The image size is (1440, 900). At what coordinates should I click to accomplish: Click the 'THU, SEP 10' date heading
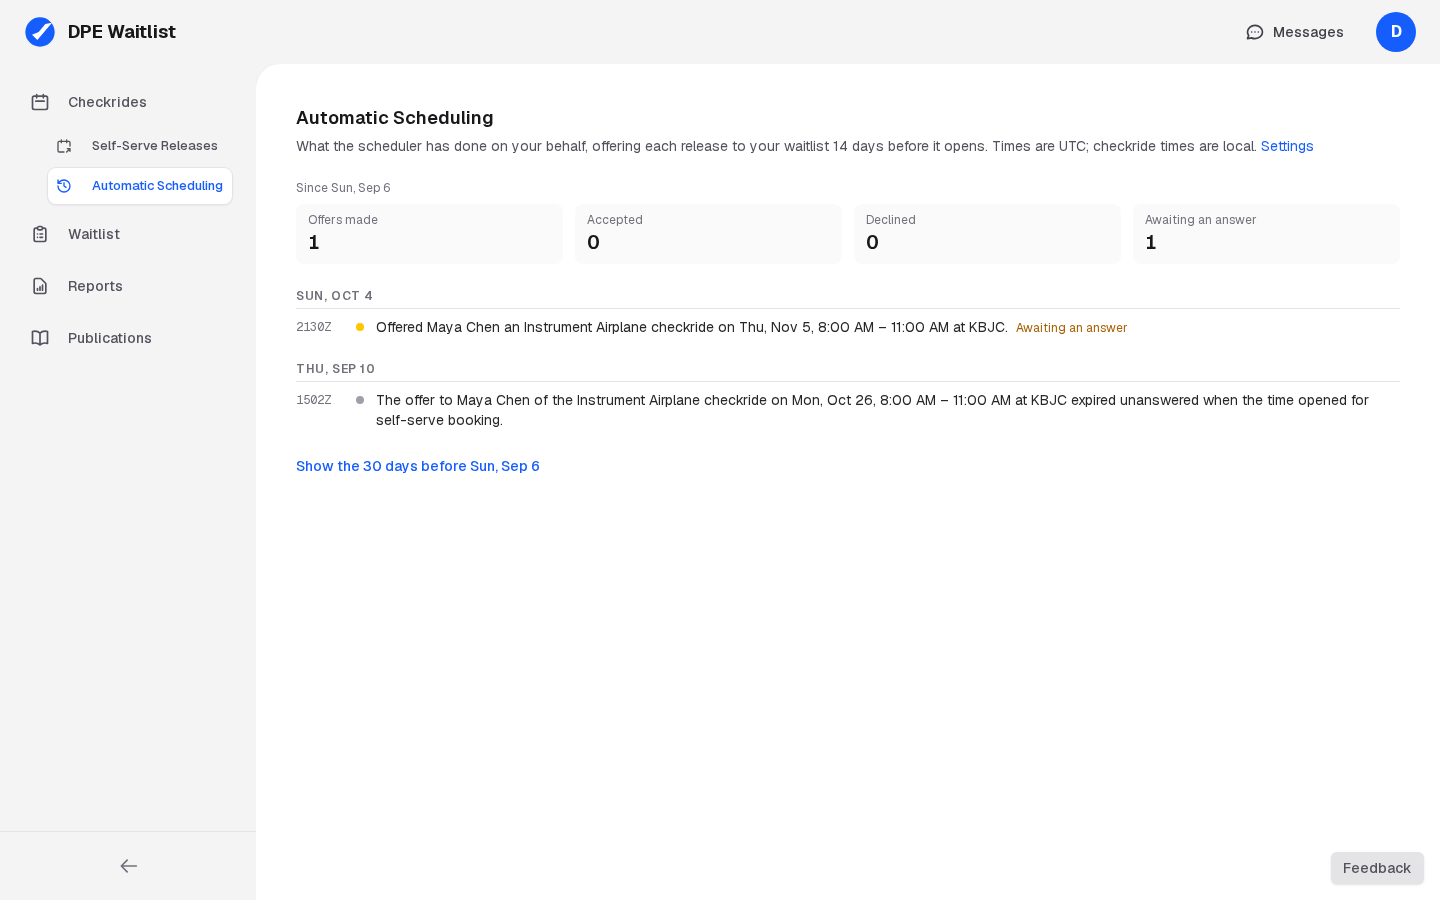tap(335, 369)
